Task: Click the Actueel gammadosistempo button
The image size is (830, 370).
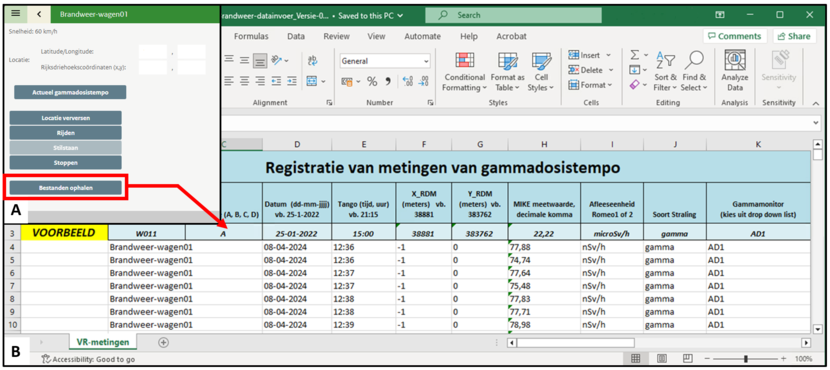Action: (x=70, y=92)
